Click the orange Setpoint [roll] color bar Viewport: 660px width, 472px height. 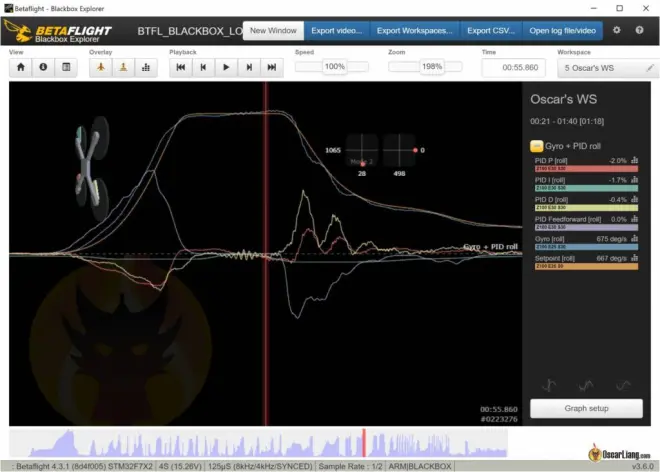586,266
